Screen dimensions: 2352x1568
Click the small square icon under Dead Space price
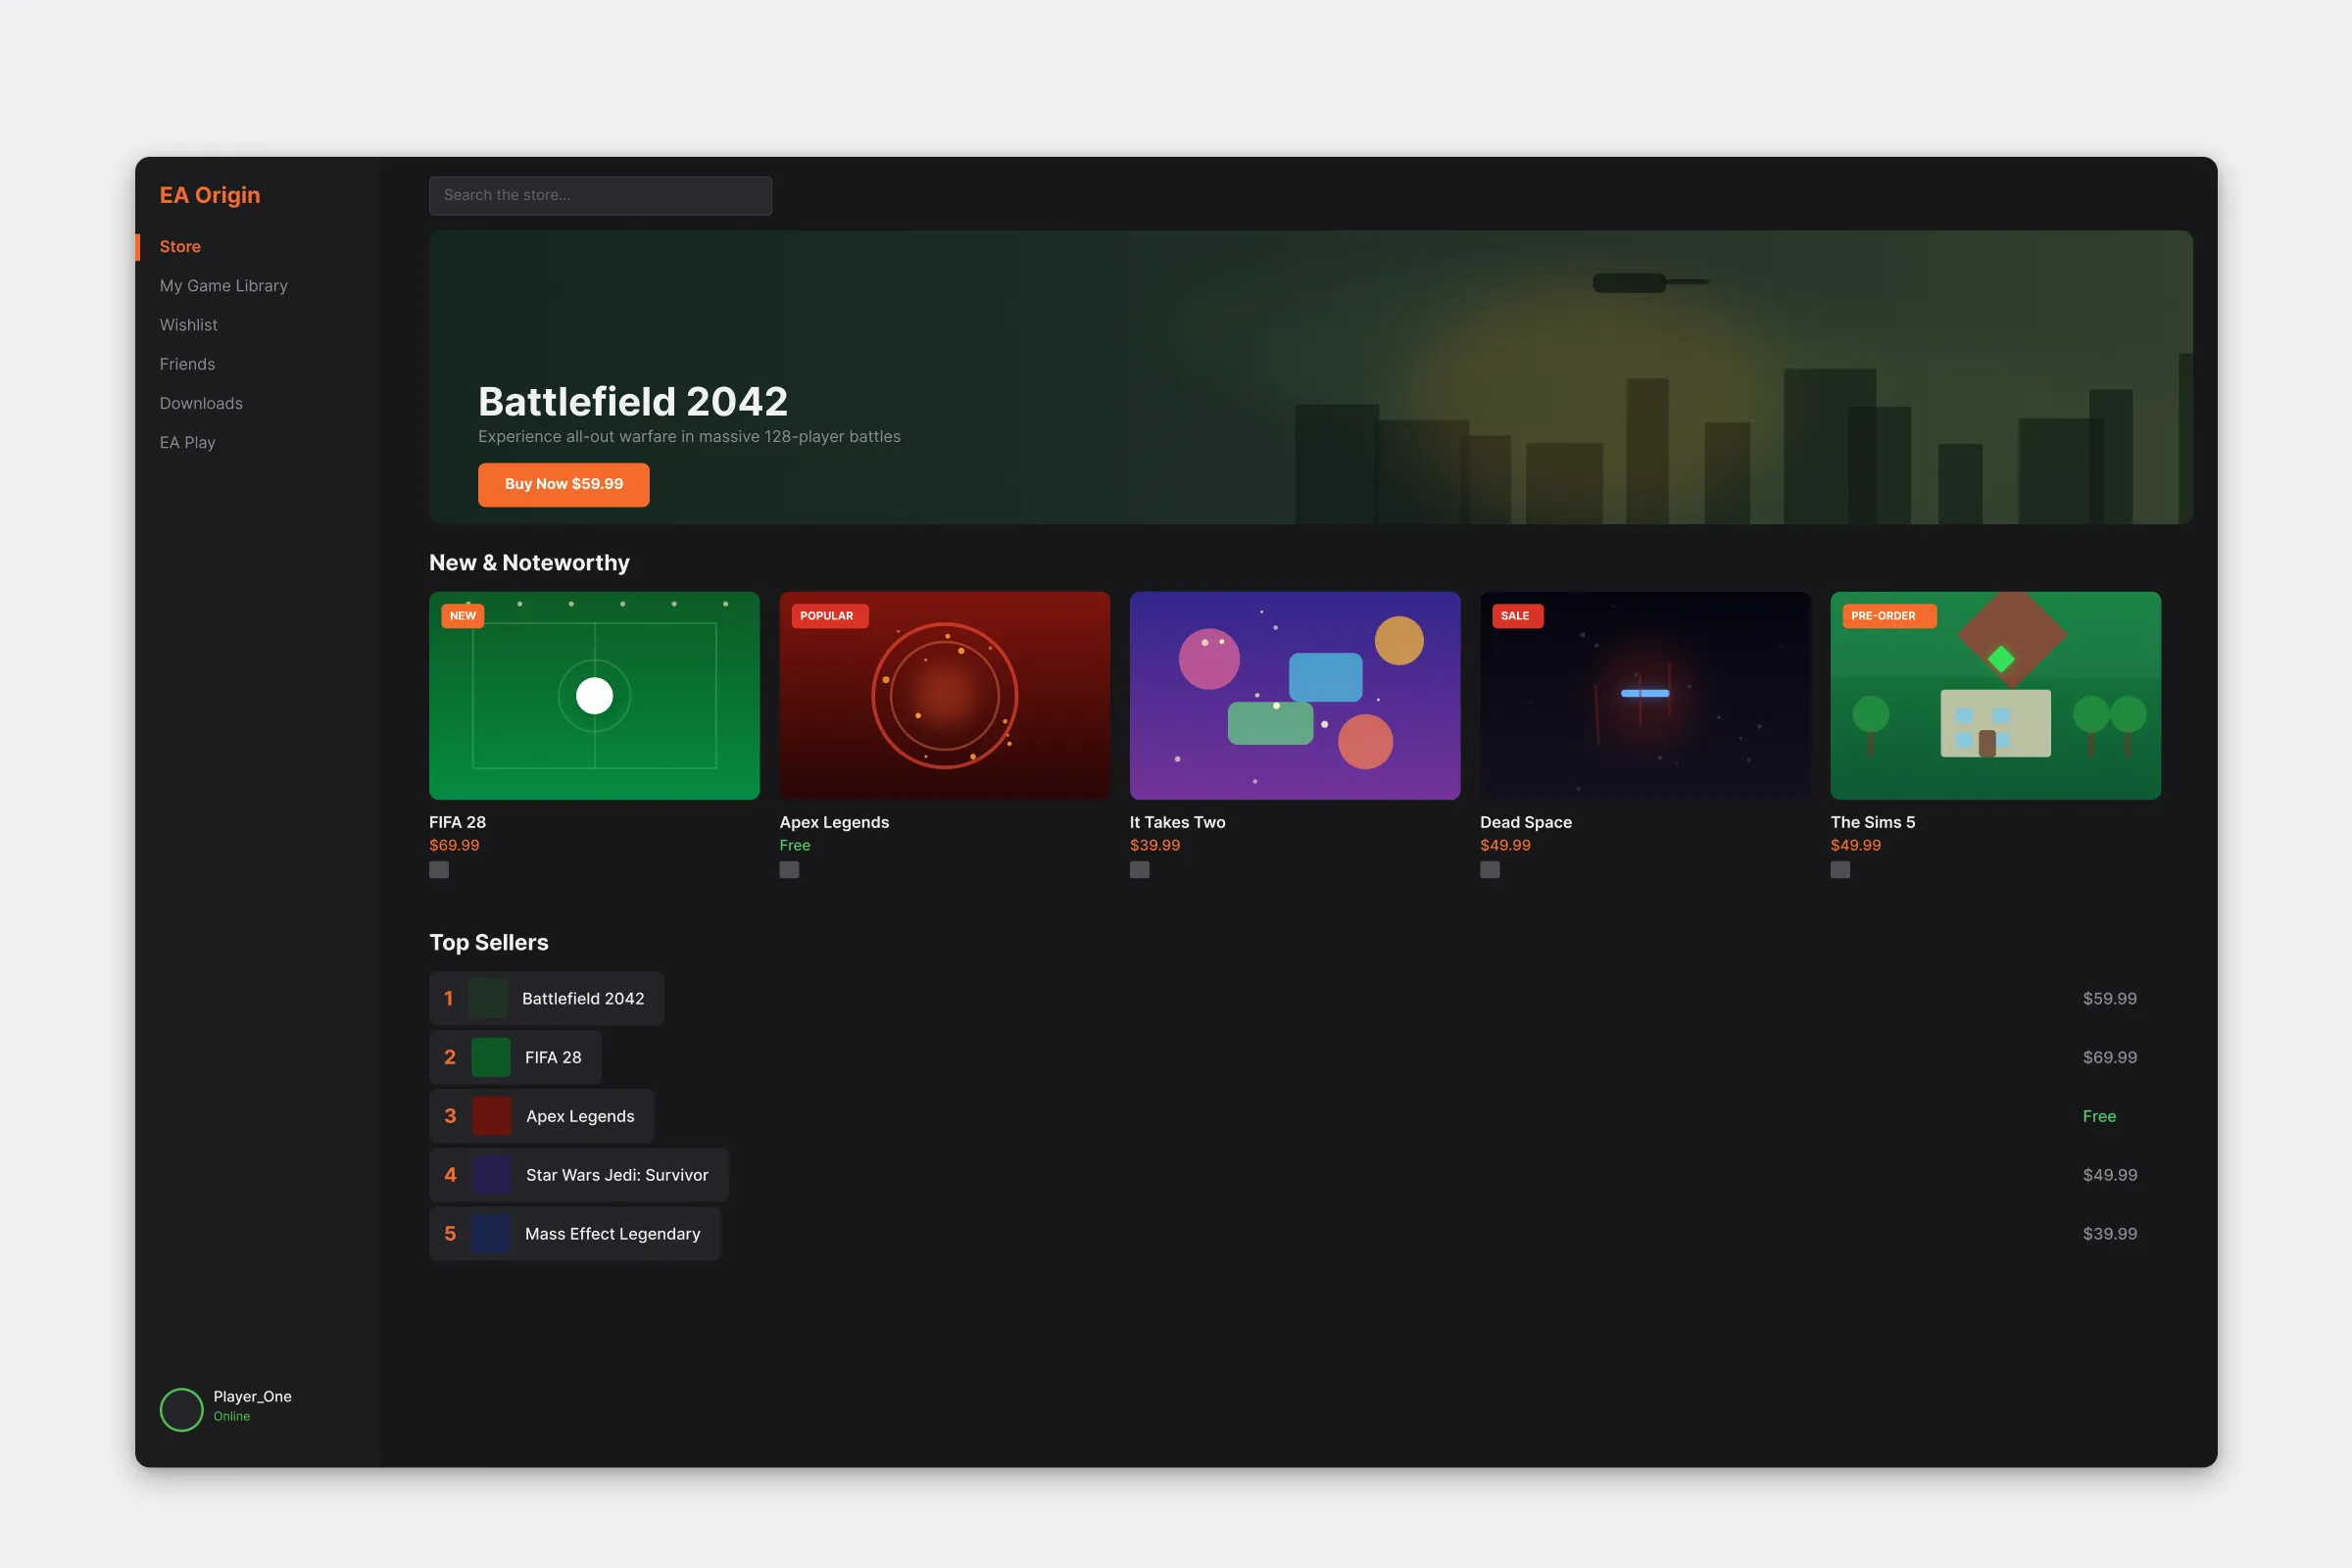coord(1490,870)
